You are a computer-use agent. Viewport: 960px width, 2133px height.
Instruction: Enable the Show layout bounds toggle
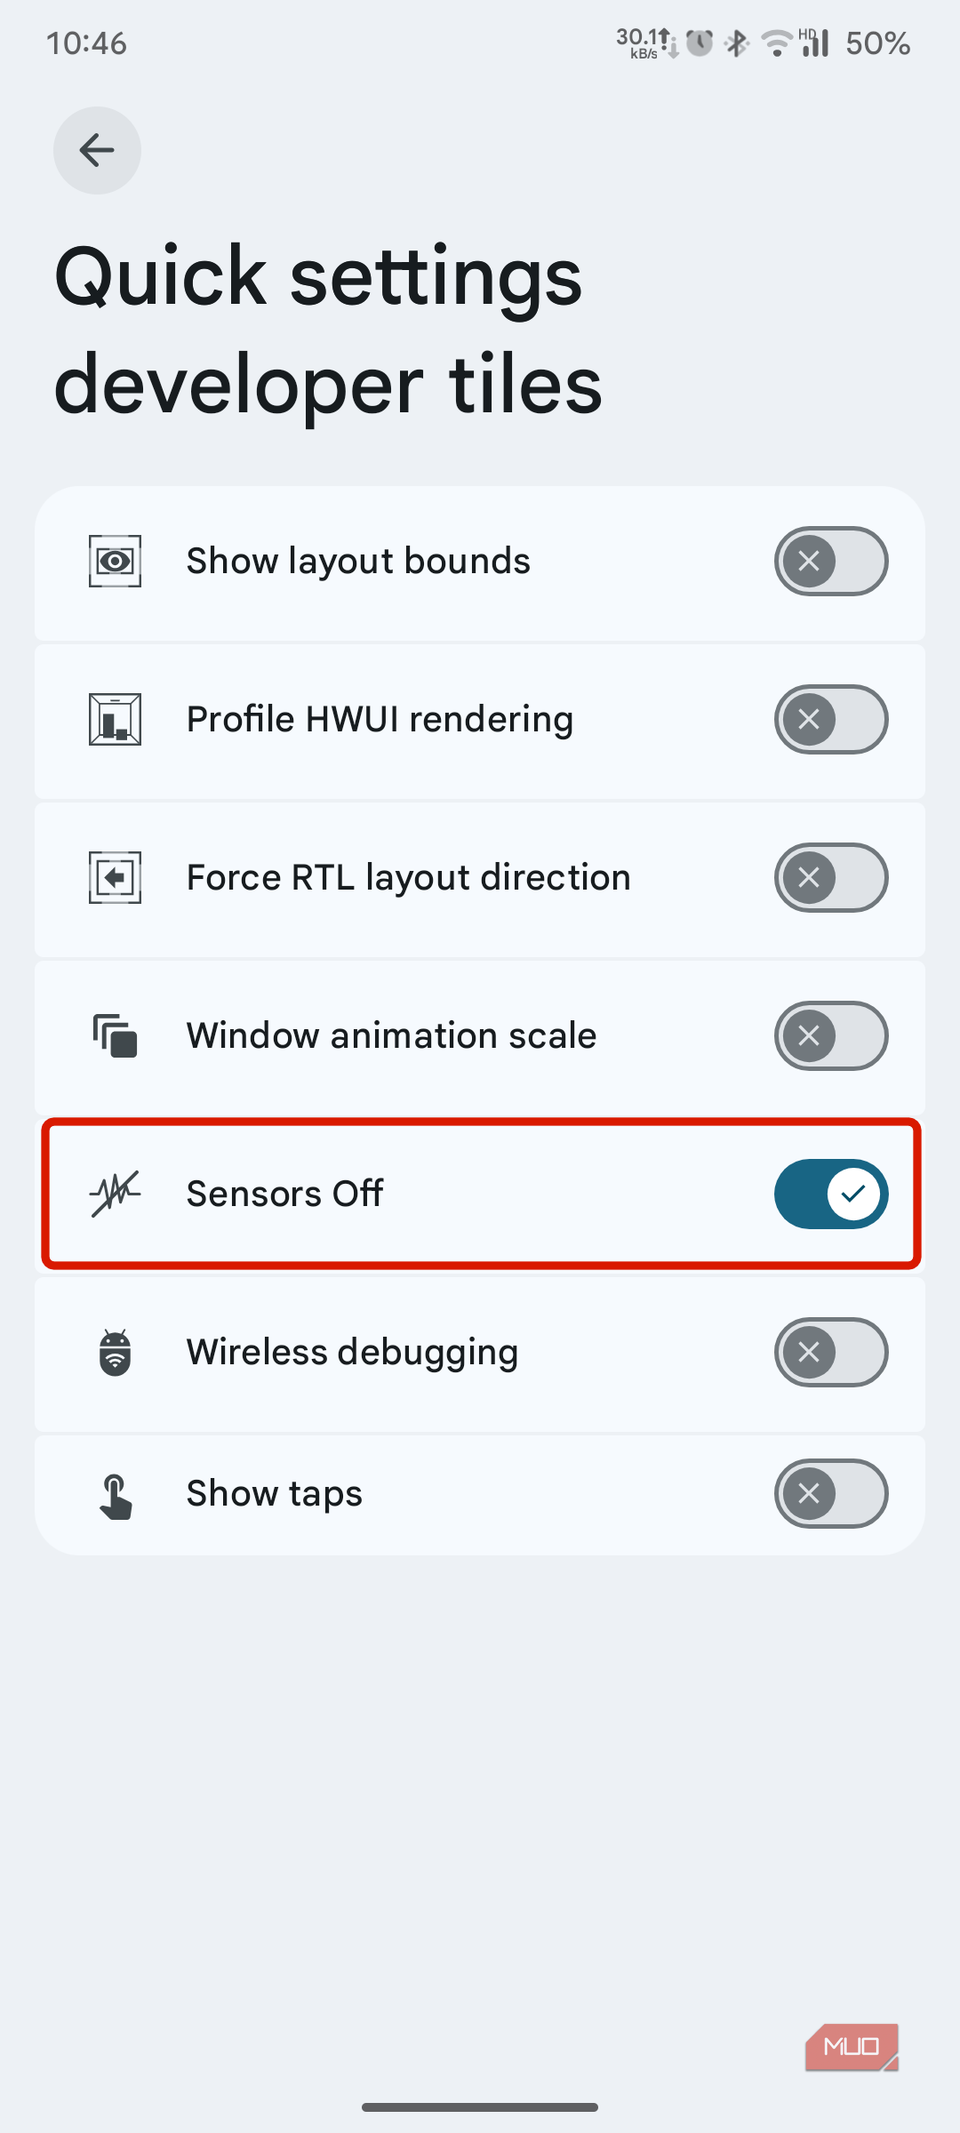tap(830, 561)
